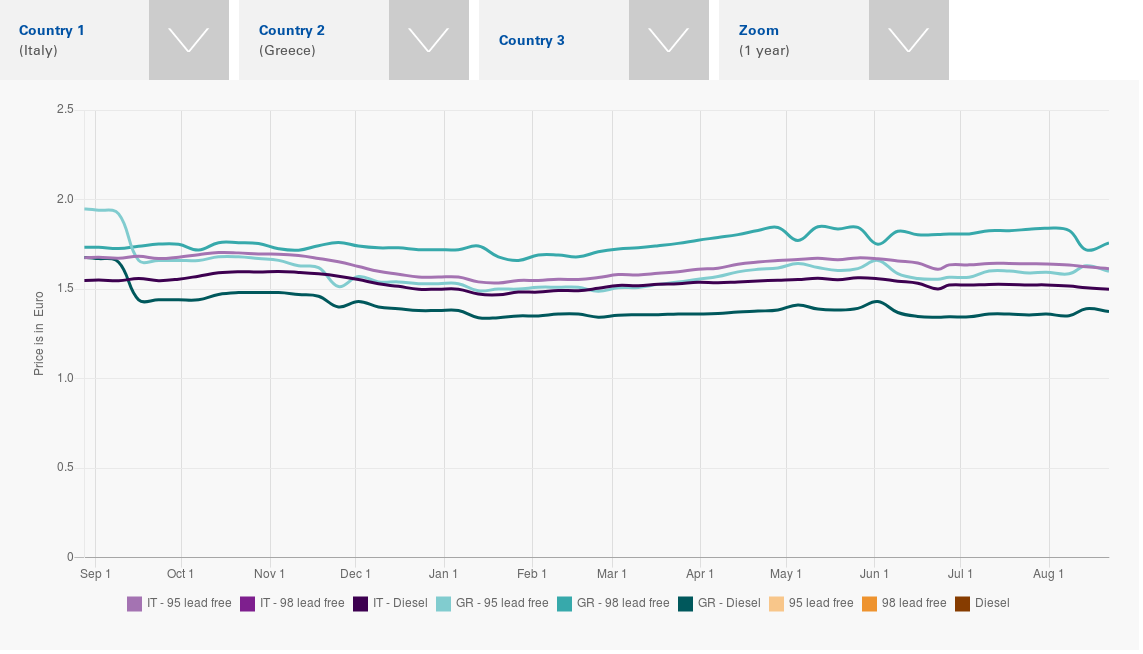Screen dimensions: 1143x654
Task: Click the purple IT - 95 legend square
Action: click(x=134, y=604)
